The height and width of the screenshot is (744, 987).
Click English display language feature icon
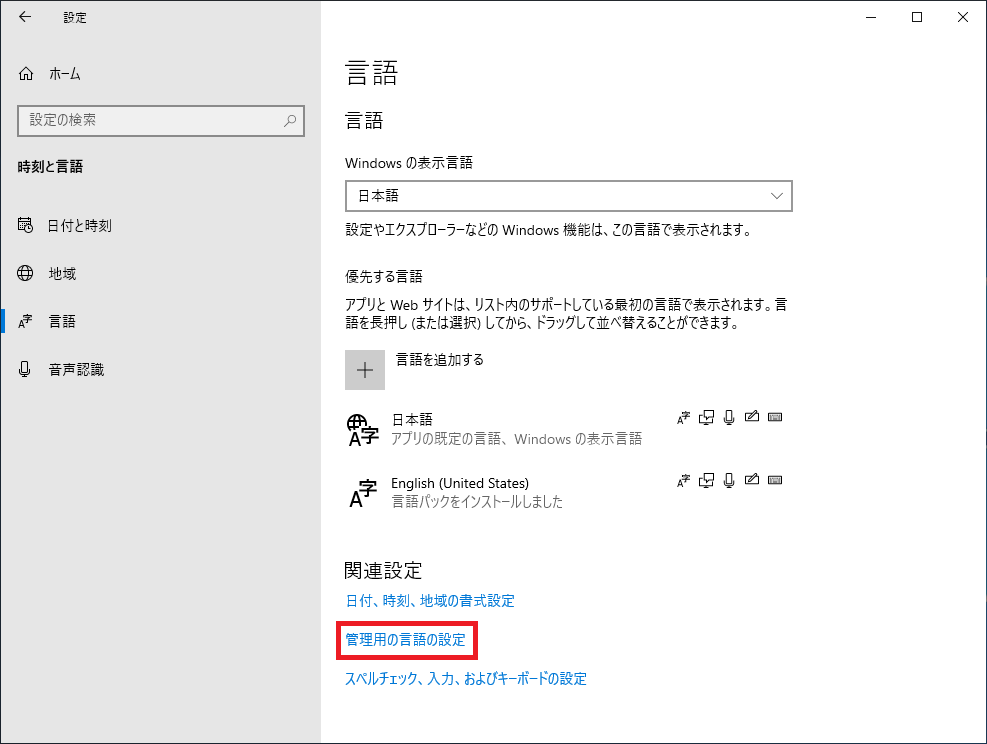[x=684, y=481]
